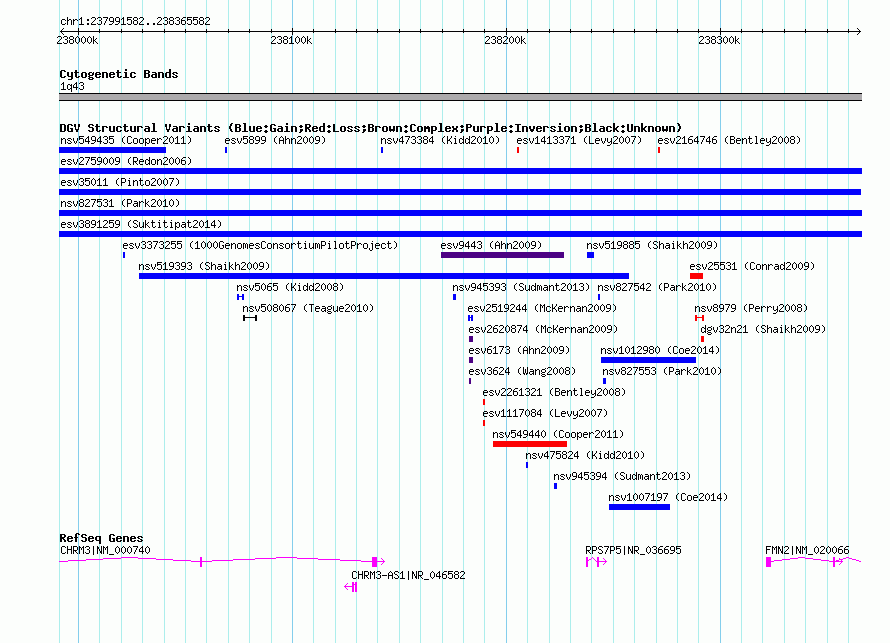Click the CHRM3-AS1 magenta gene glyph
This screenshot has width=890, height=643.
tap(351, 587)
